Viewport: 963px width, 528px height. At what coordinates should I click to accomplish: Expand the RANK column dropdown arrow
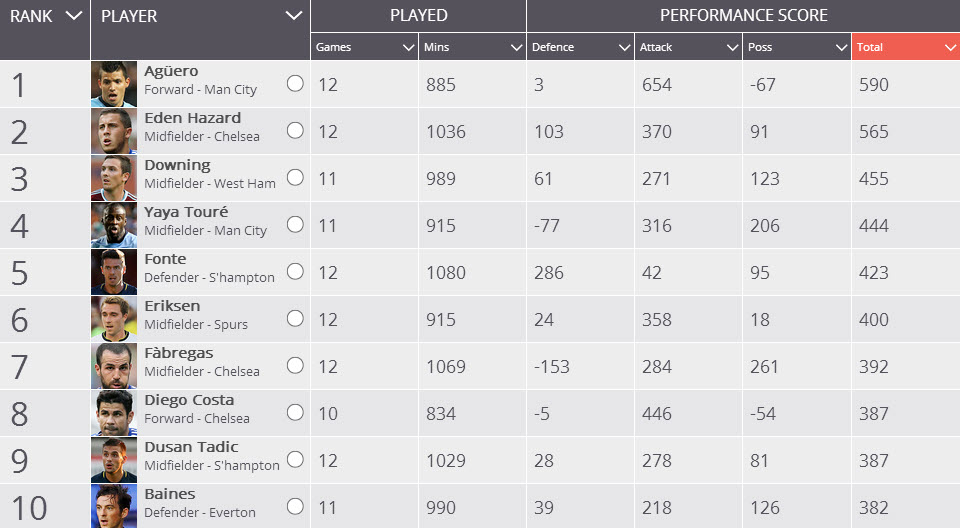click(x=73, y=16)
